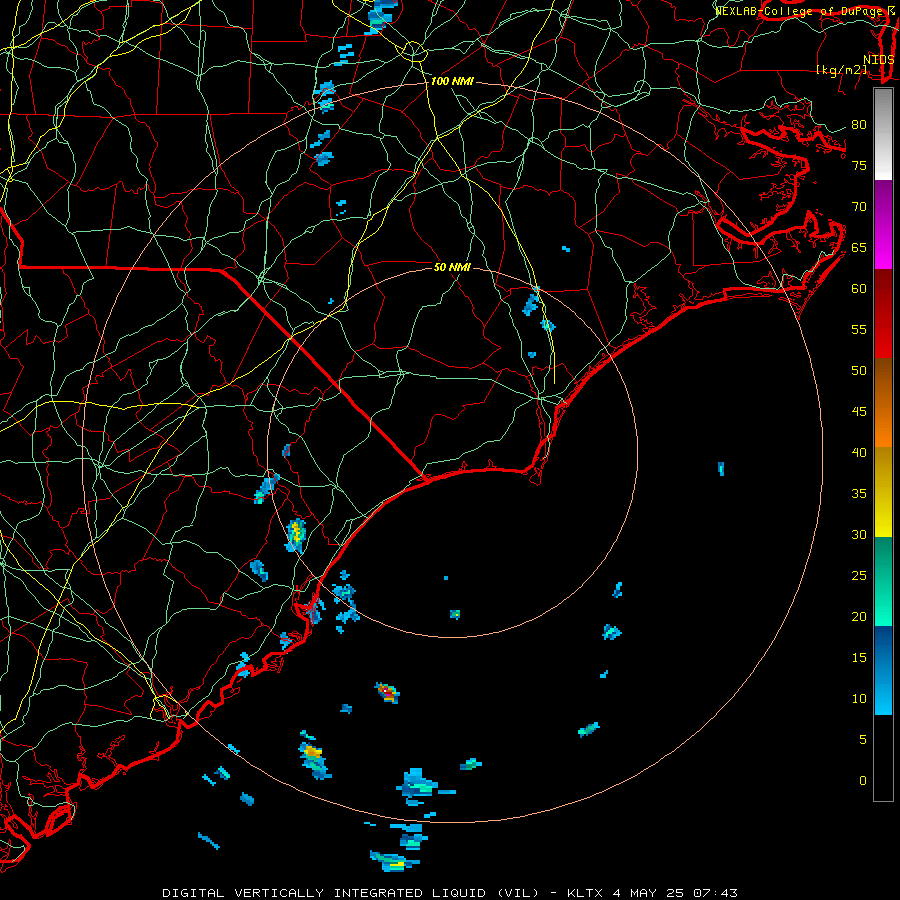This screenshot has width=900, height=900.
Task: Click the "100 NMI" range ring label
Action: coord(452,81)
